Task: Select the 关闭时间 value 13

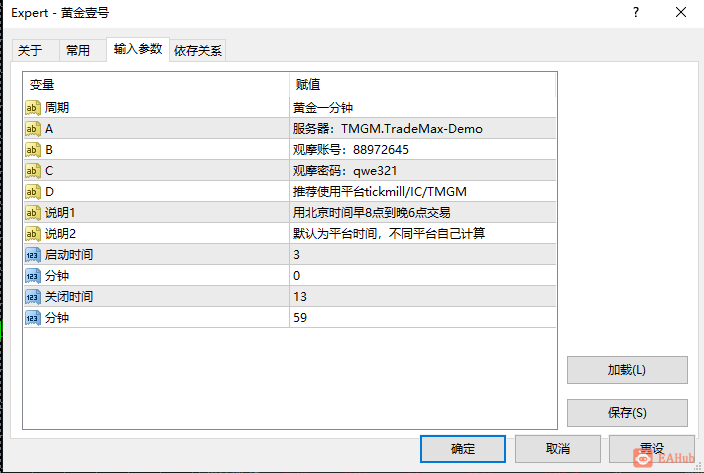Action: coord(422,297)
